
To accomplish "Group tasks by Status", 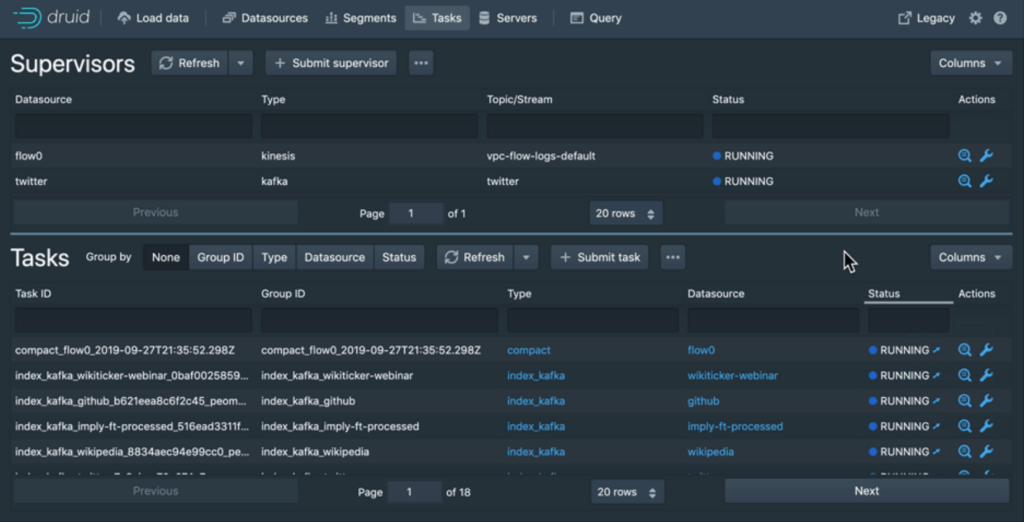I will [x=399, y=257].
